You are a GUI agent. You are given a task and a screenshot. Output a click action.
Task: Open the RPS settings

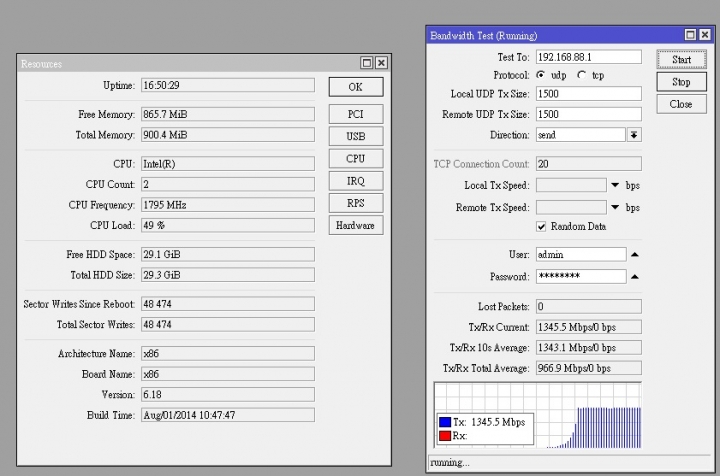(356, 203)
